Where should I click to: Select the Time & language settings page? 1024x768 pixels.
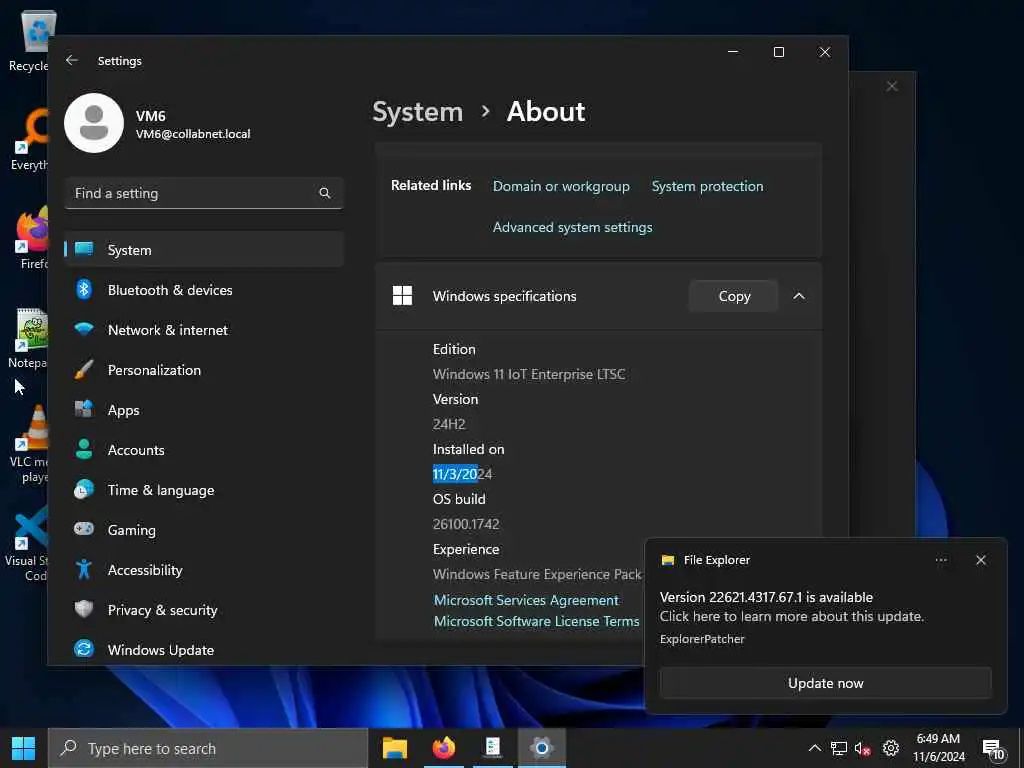pyautogui.click(x=204, y=490)
